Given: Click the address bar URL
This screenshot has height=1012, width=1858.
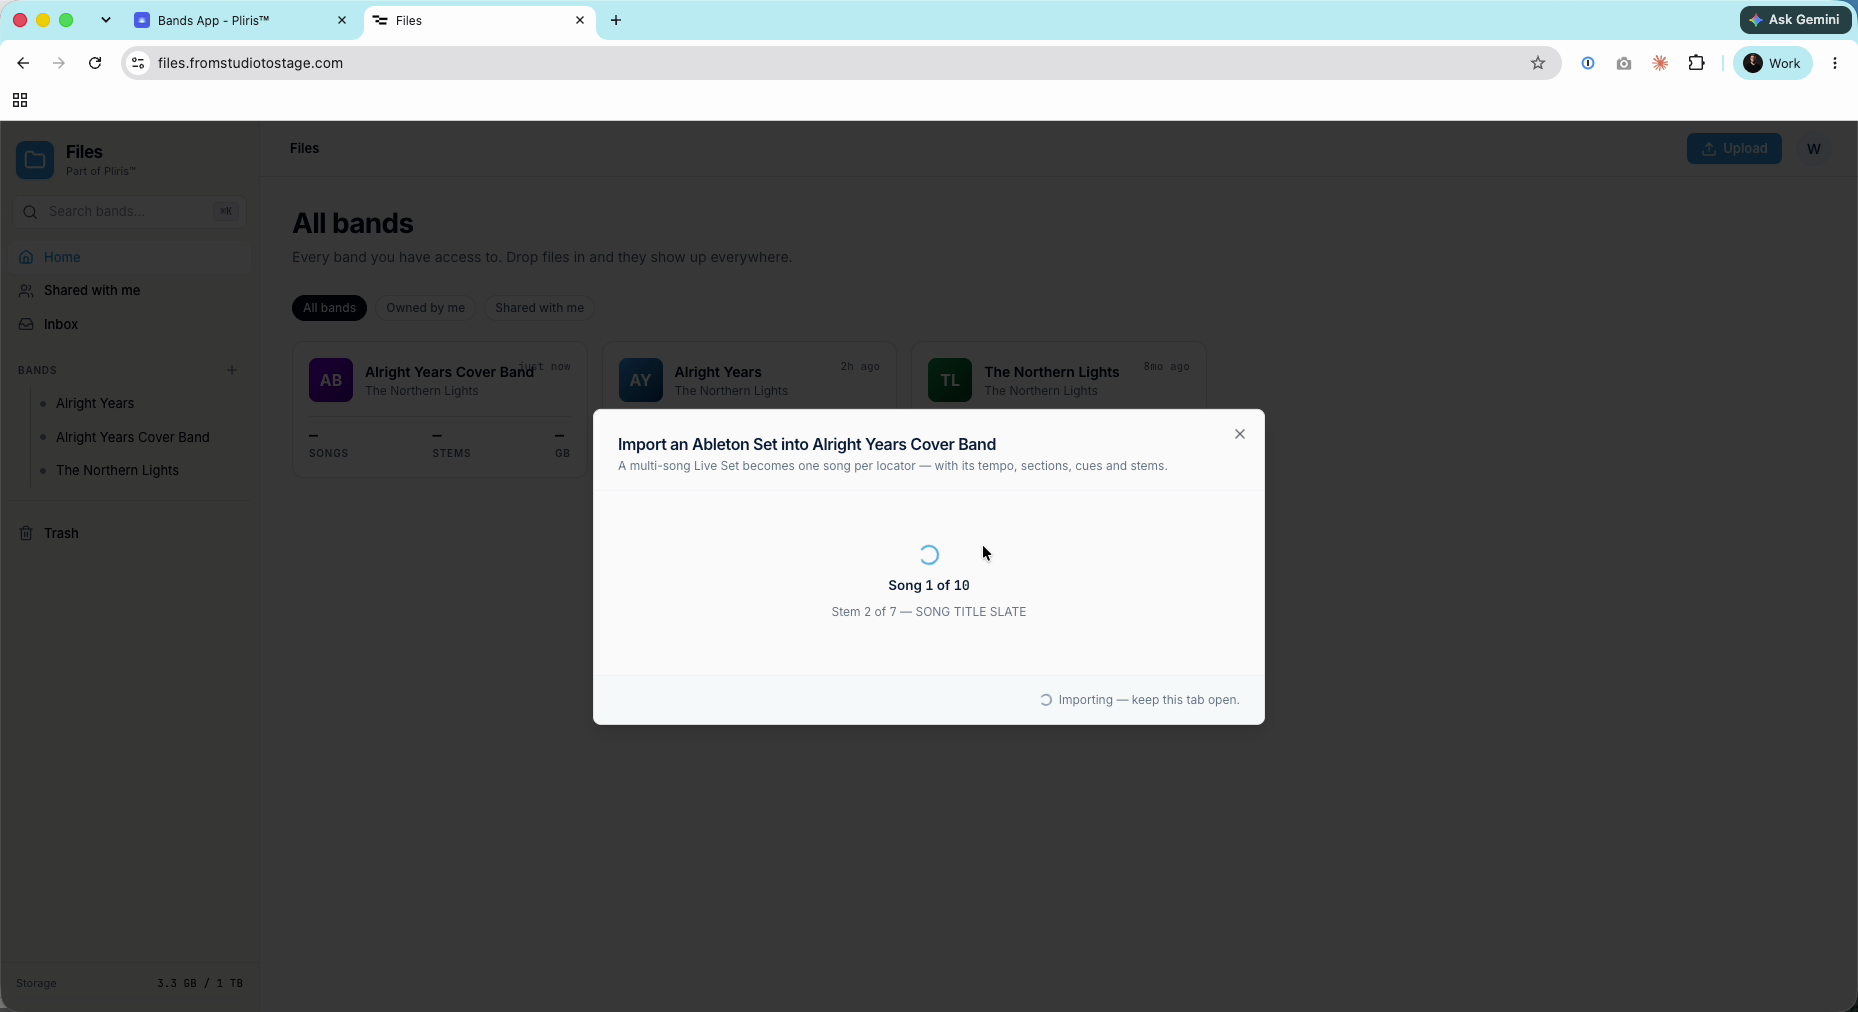Looking at the screenshot, I should coord(250,63).
